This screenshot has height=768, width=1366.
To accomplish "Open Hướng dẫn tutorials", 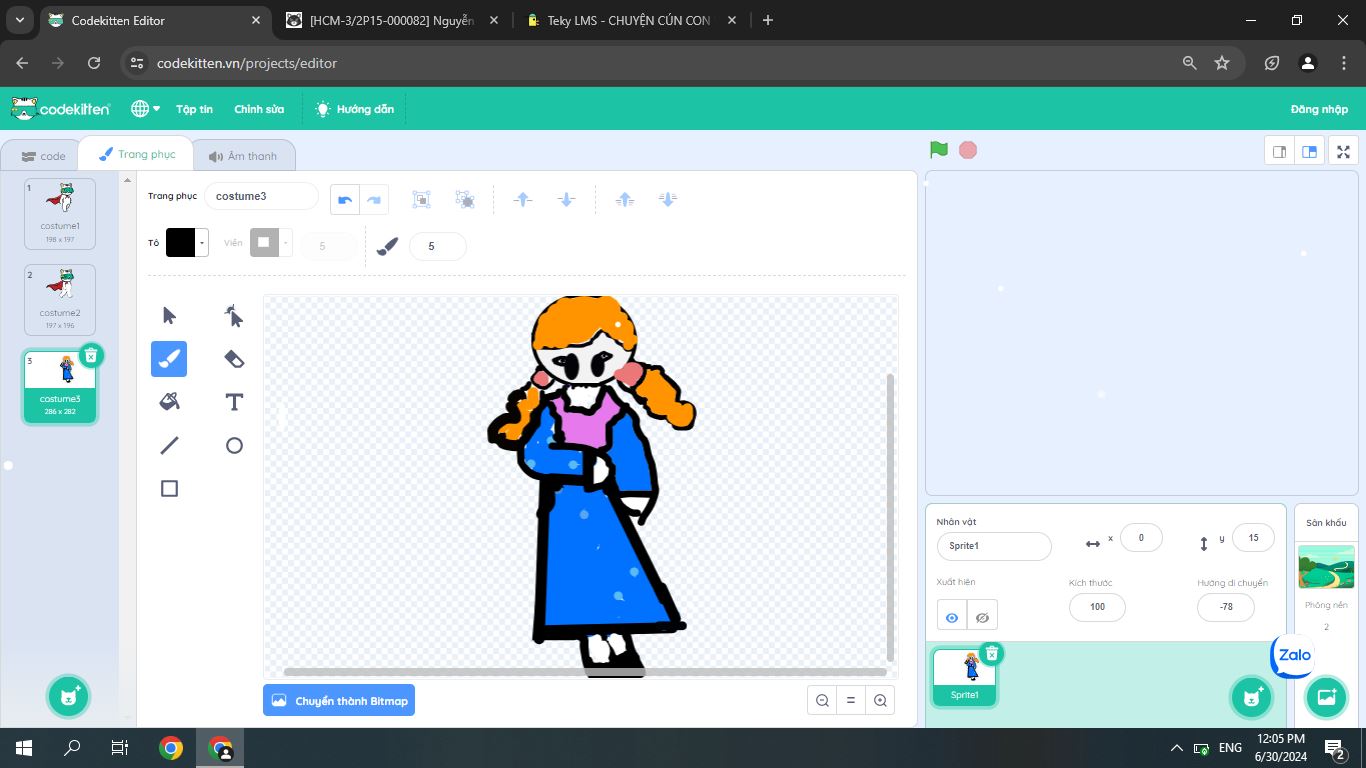I will pos(354,109).
